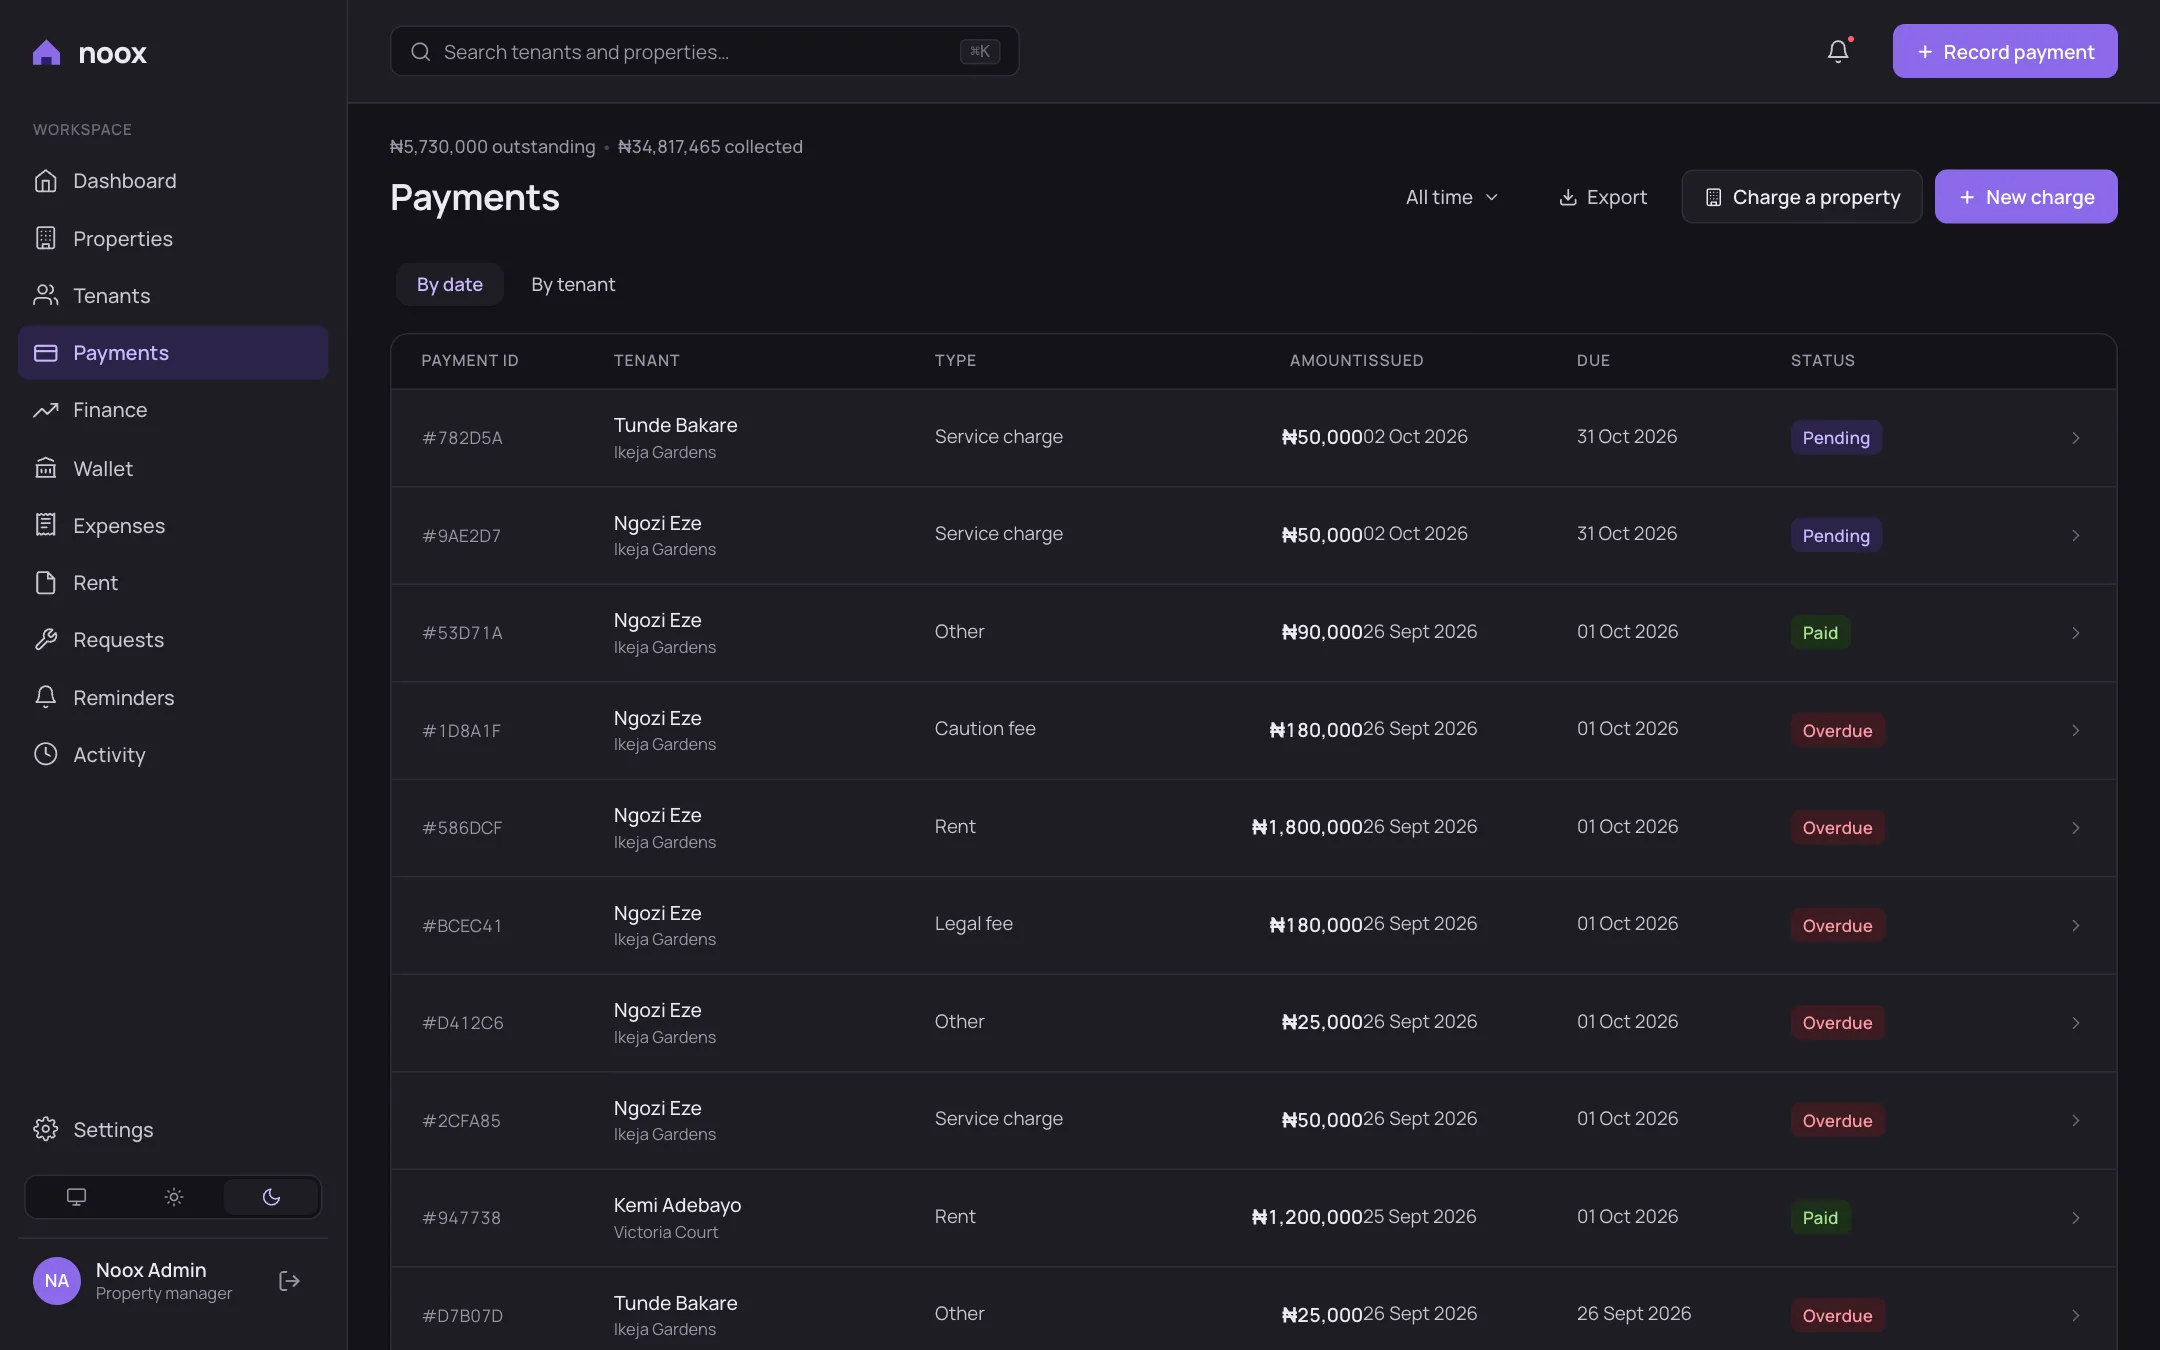
Task: Select the Payments sidebar item
Action: coord(173,352)
